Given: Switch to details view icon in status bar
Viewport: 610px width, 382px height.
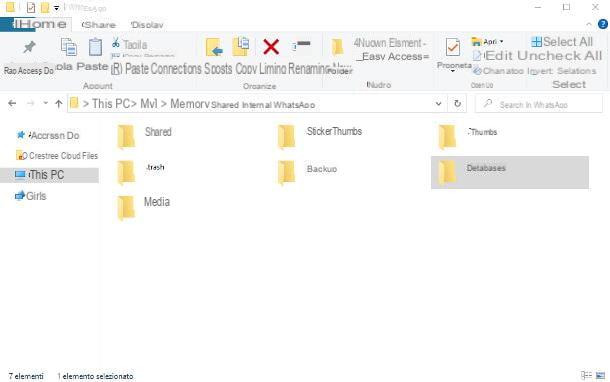Looking at the screenshot, I should click(586, 375).
